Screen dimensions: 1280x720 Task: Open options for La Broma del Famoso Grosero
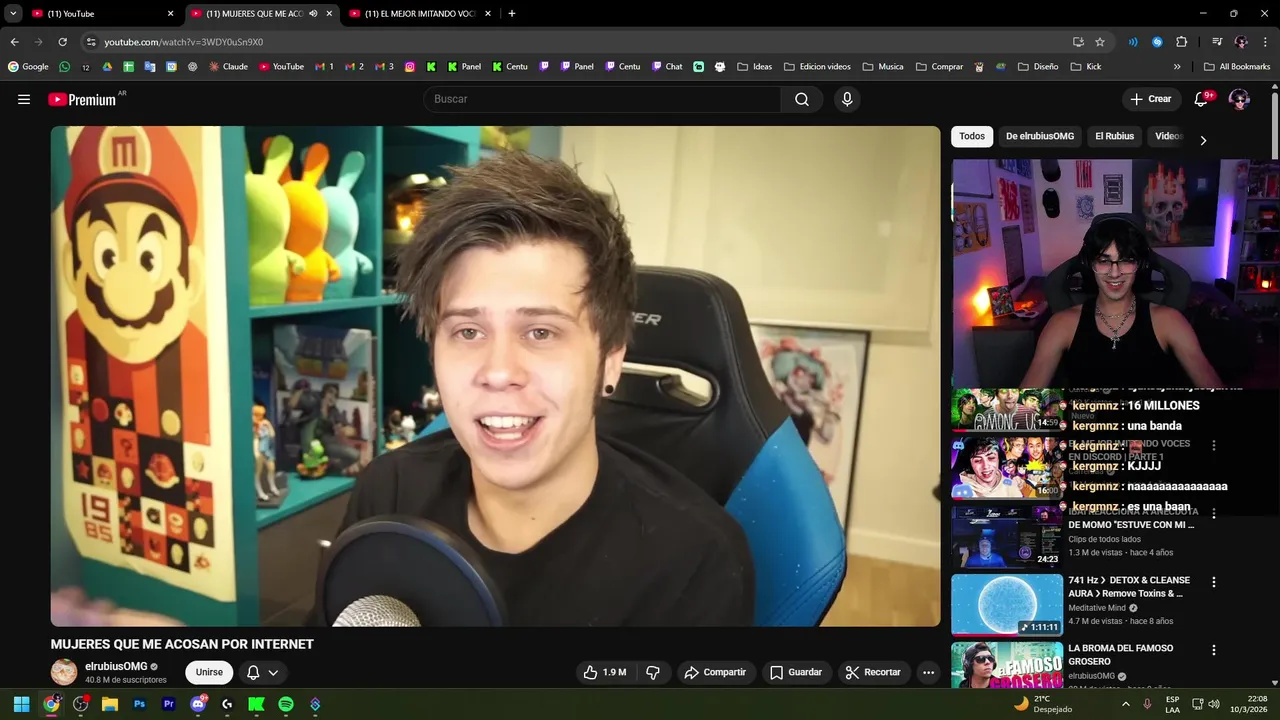click(1214, 650)
